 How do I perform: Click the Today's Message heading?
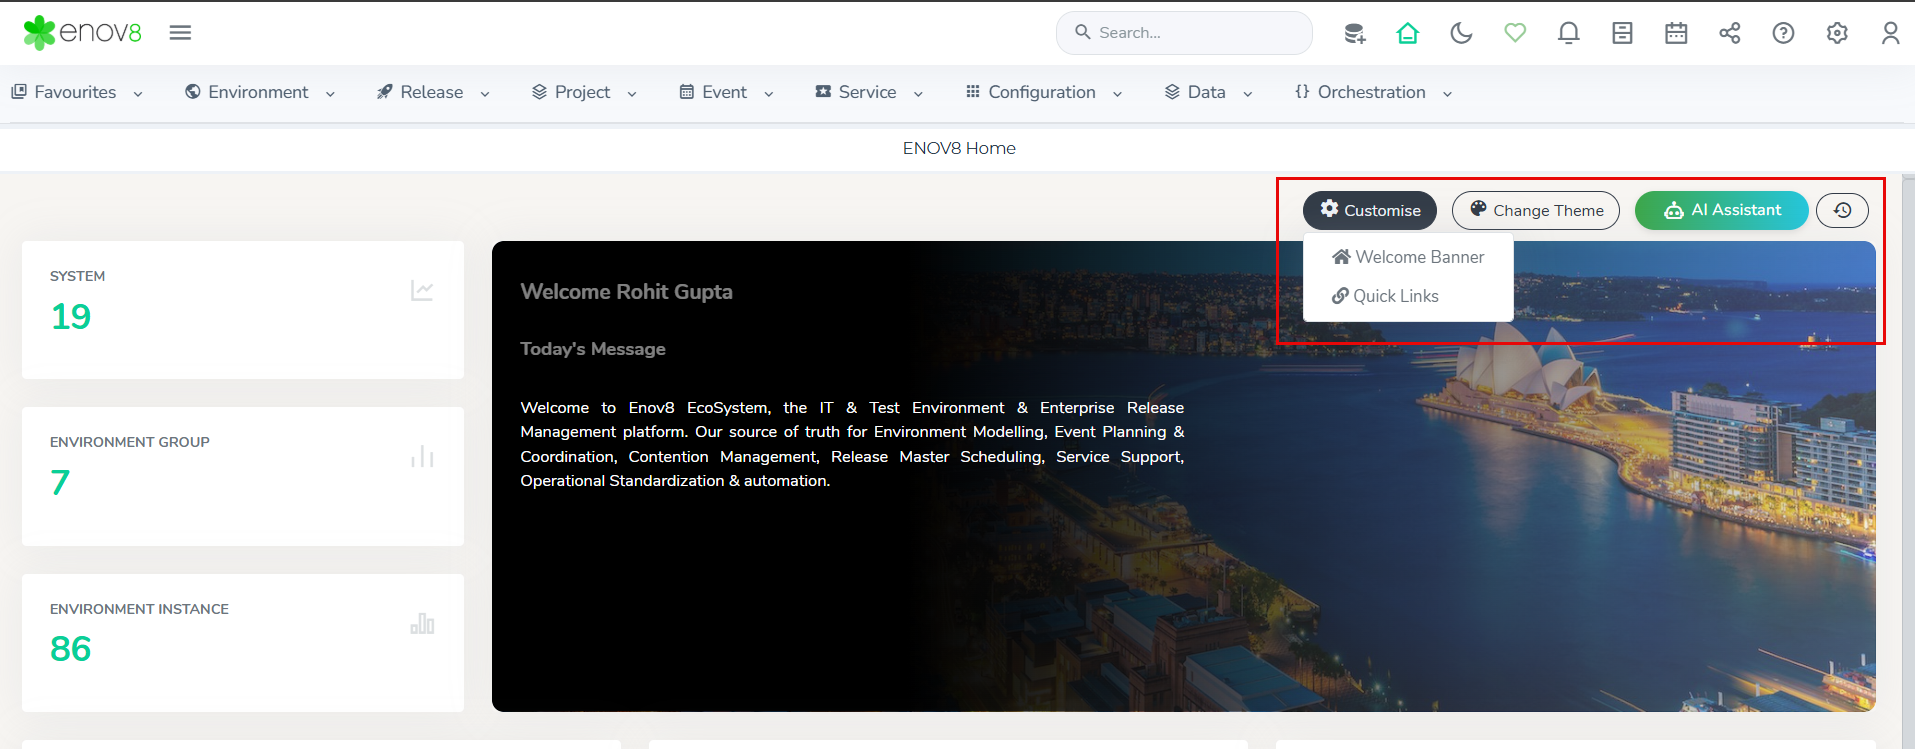[x=593, y=349]
